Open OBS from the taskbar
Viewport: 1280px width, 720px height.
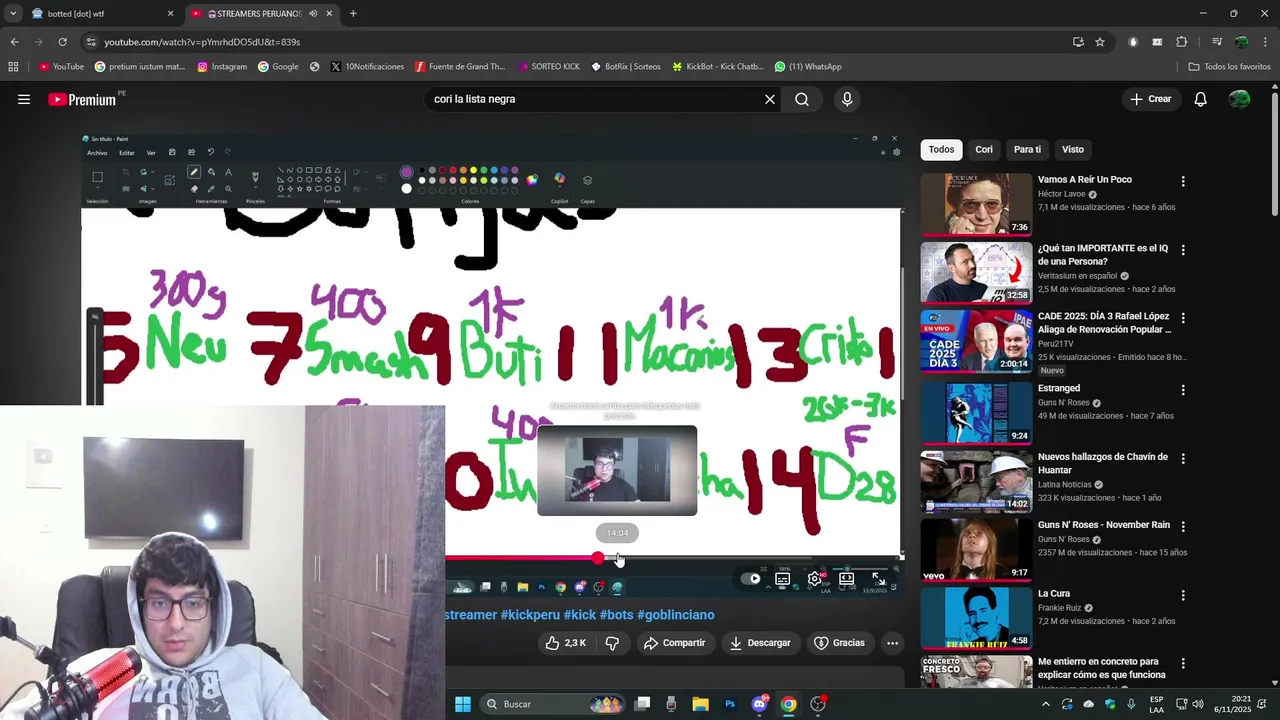coord(818,704)
